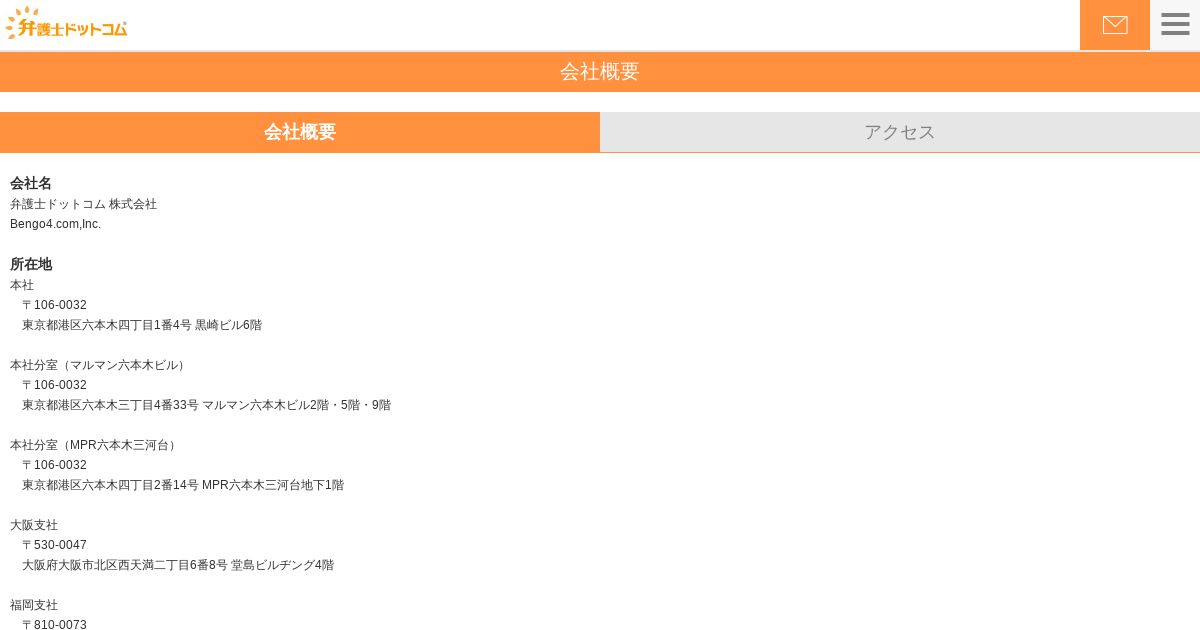
Task: Click the 所在地 heading
Action: [x=31, y=264]
